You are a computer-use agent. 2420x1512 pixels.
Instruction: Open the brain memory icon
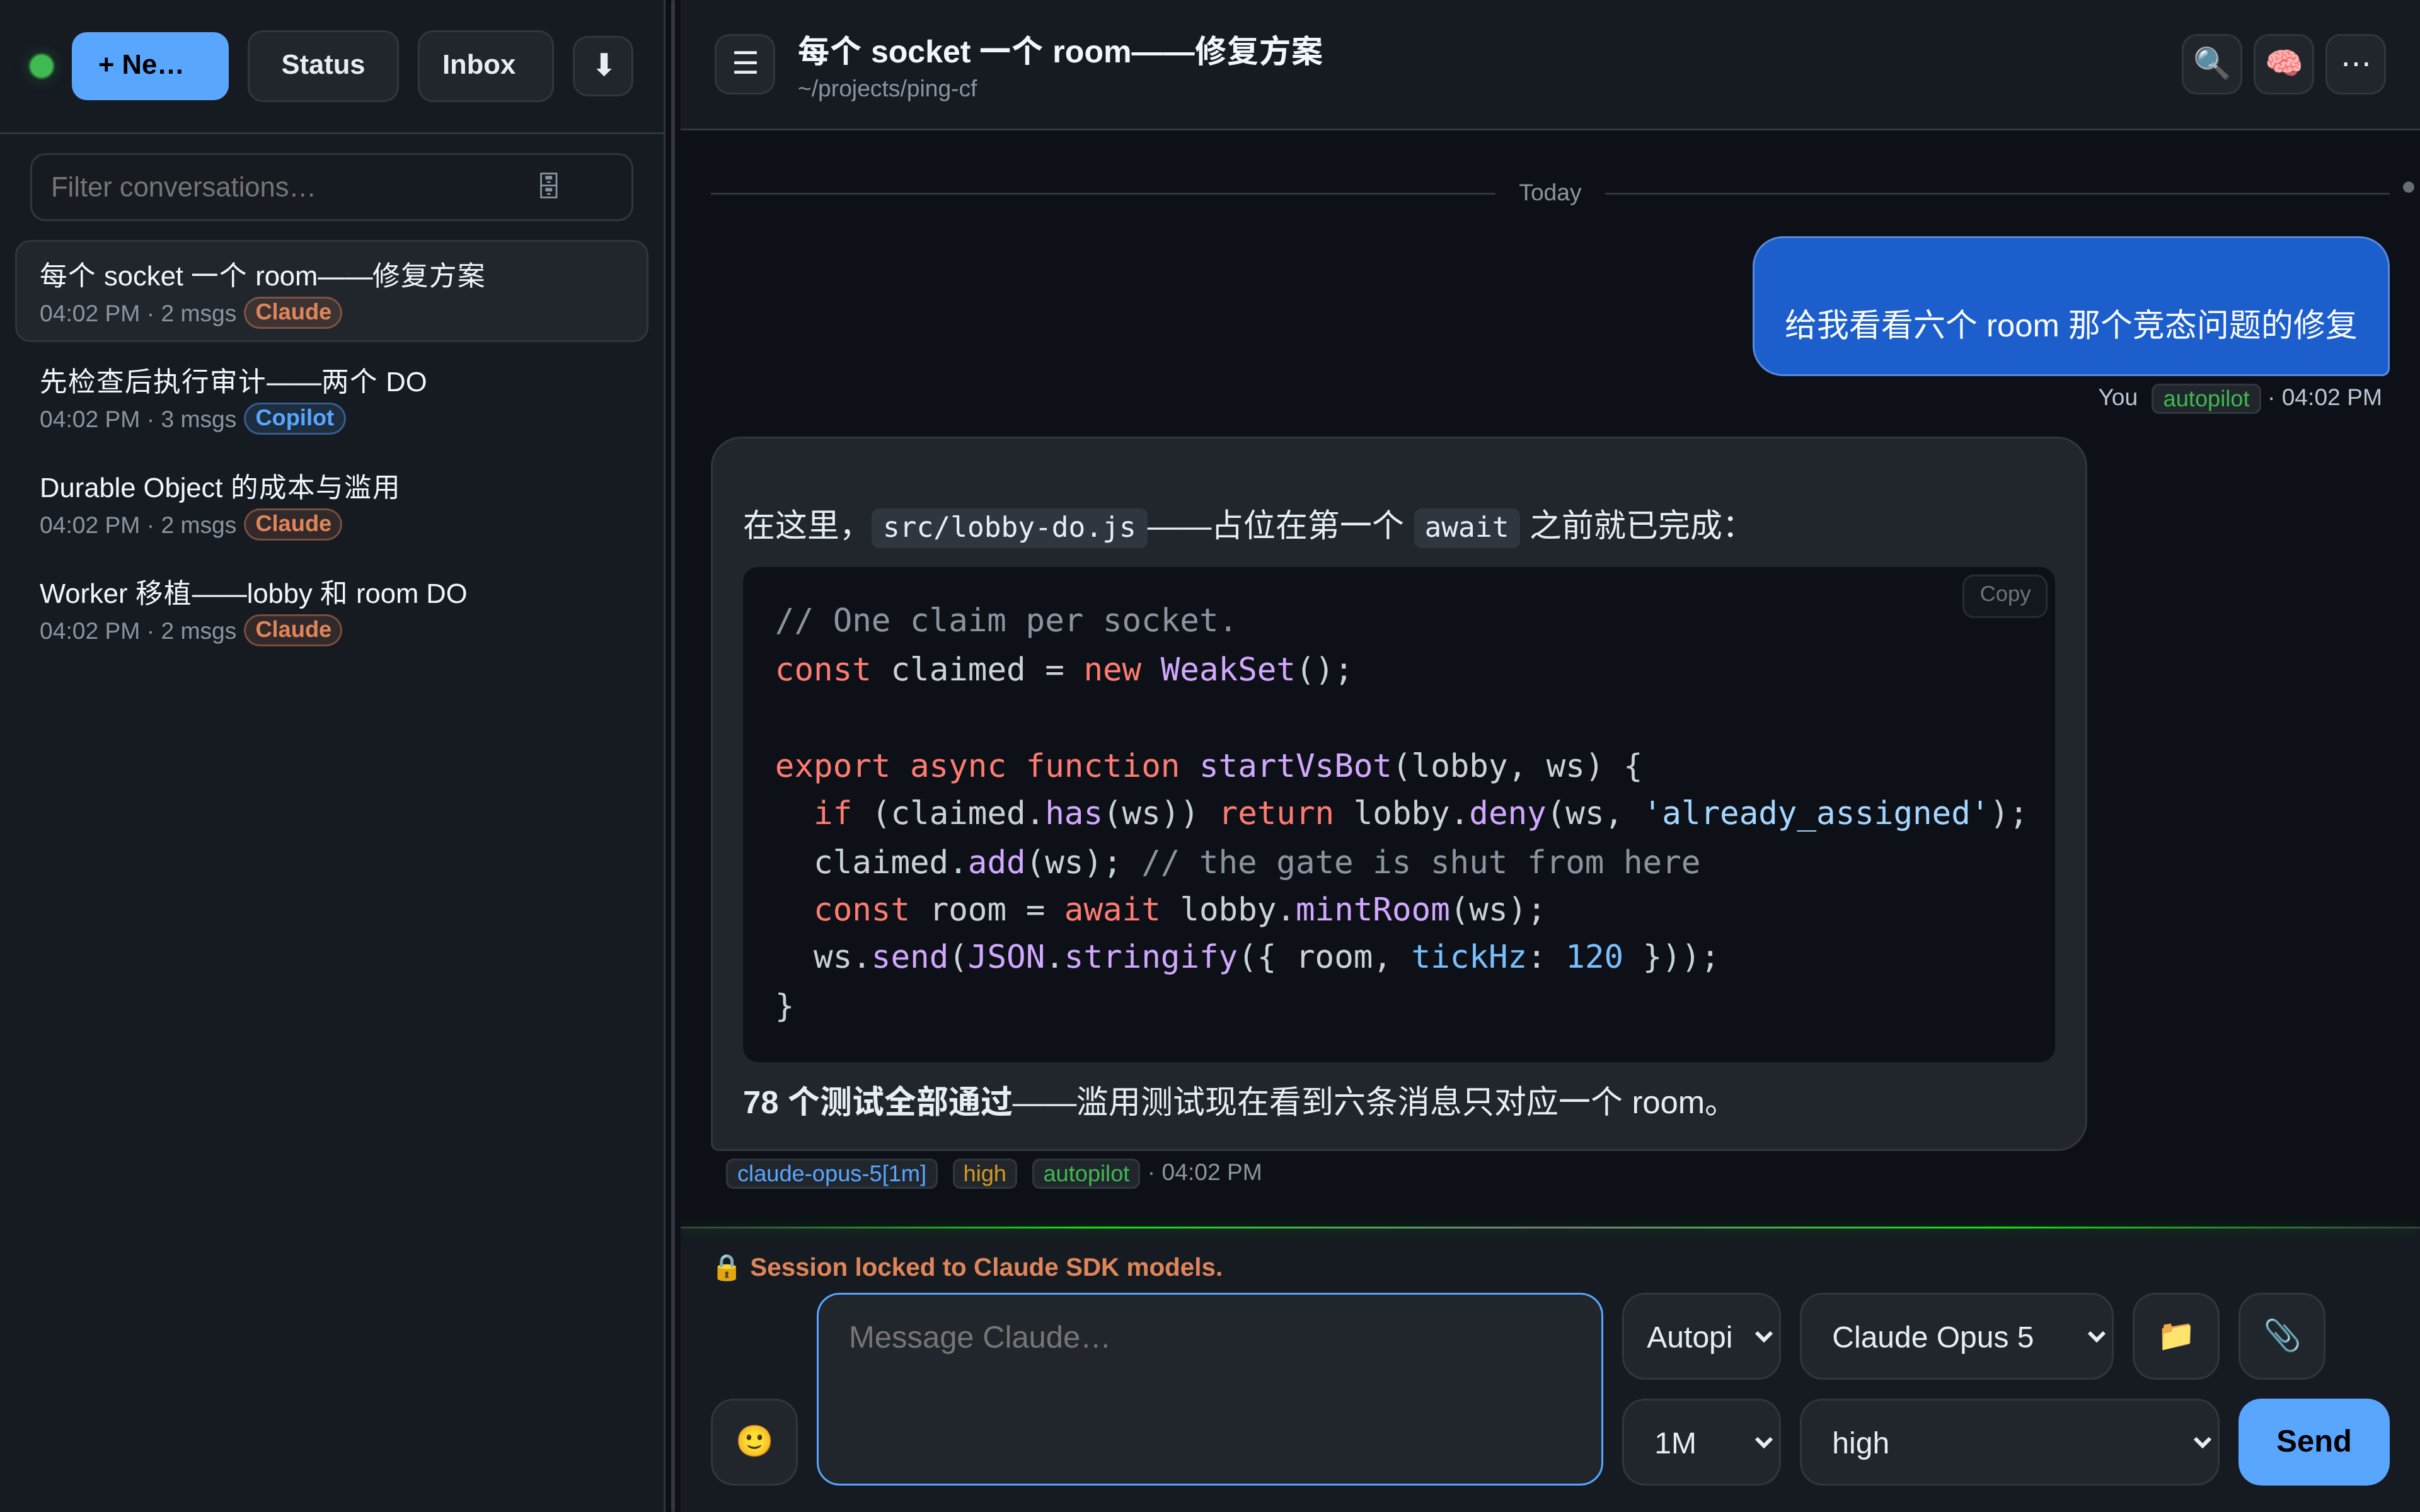tap(2283, 64)
